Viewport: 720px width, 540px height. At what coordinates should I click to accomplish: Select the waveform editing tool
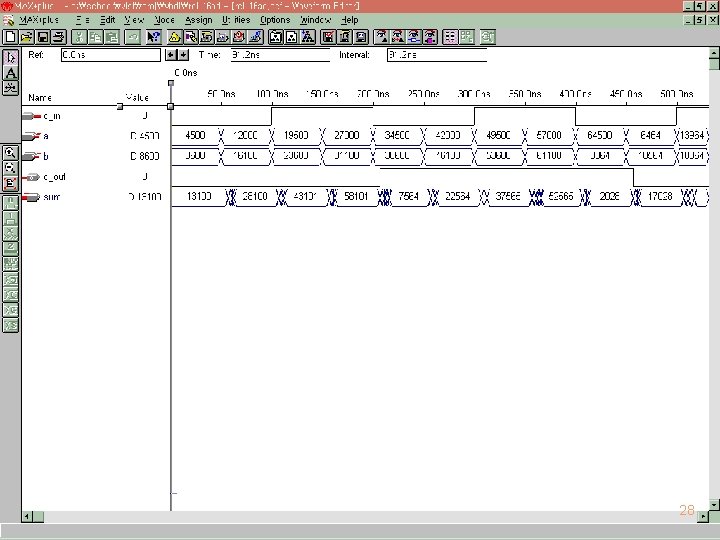click(x=11, y=88)
